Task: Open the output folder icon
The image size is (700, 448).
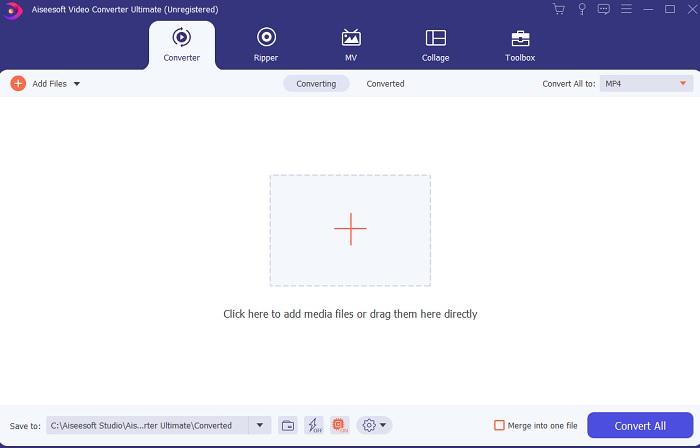Action: click(x=288, y=425)
